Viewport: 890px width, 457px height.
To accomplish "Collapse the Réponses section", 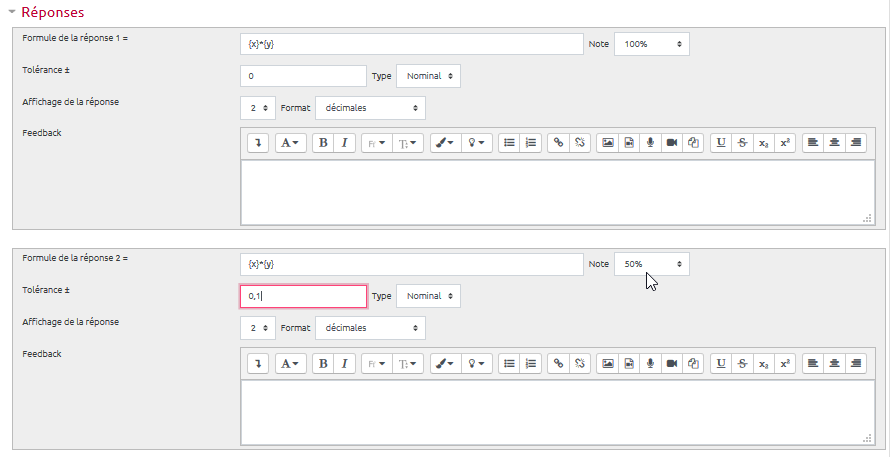I will 13,13.
